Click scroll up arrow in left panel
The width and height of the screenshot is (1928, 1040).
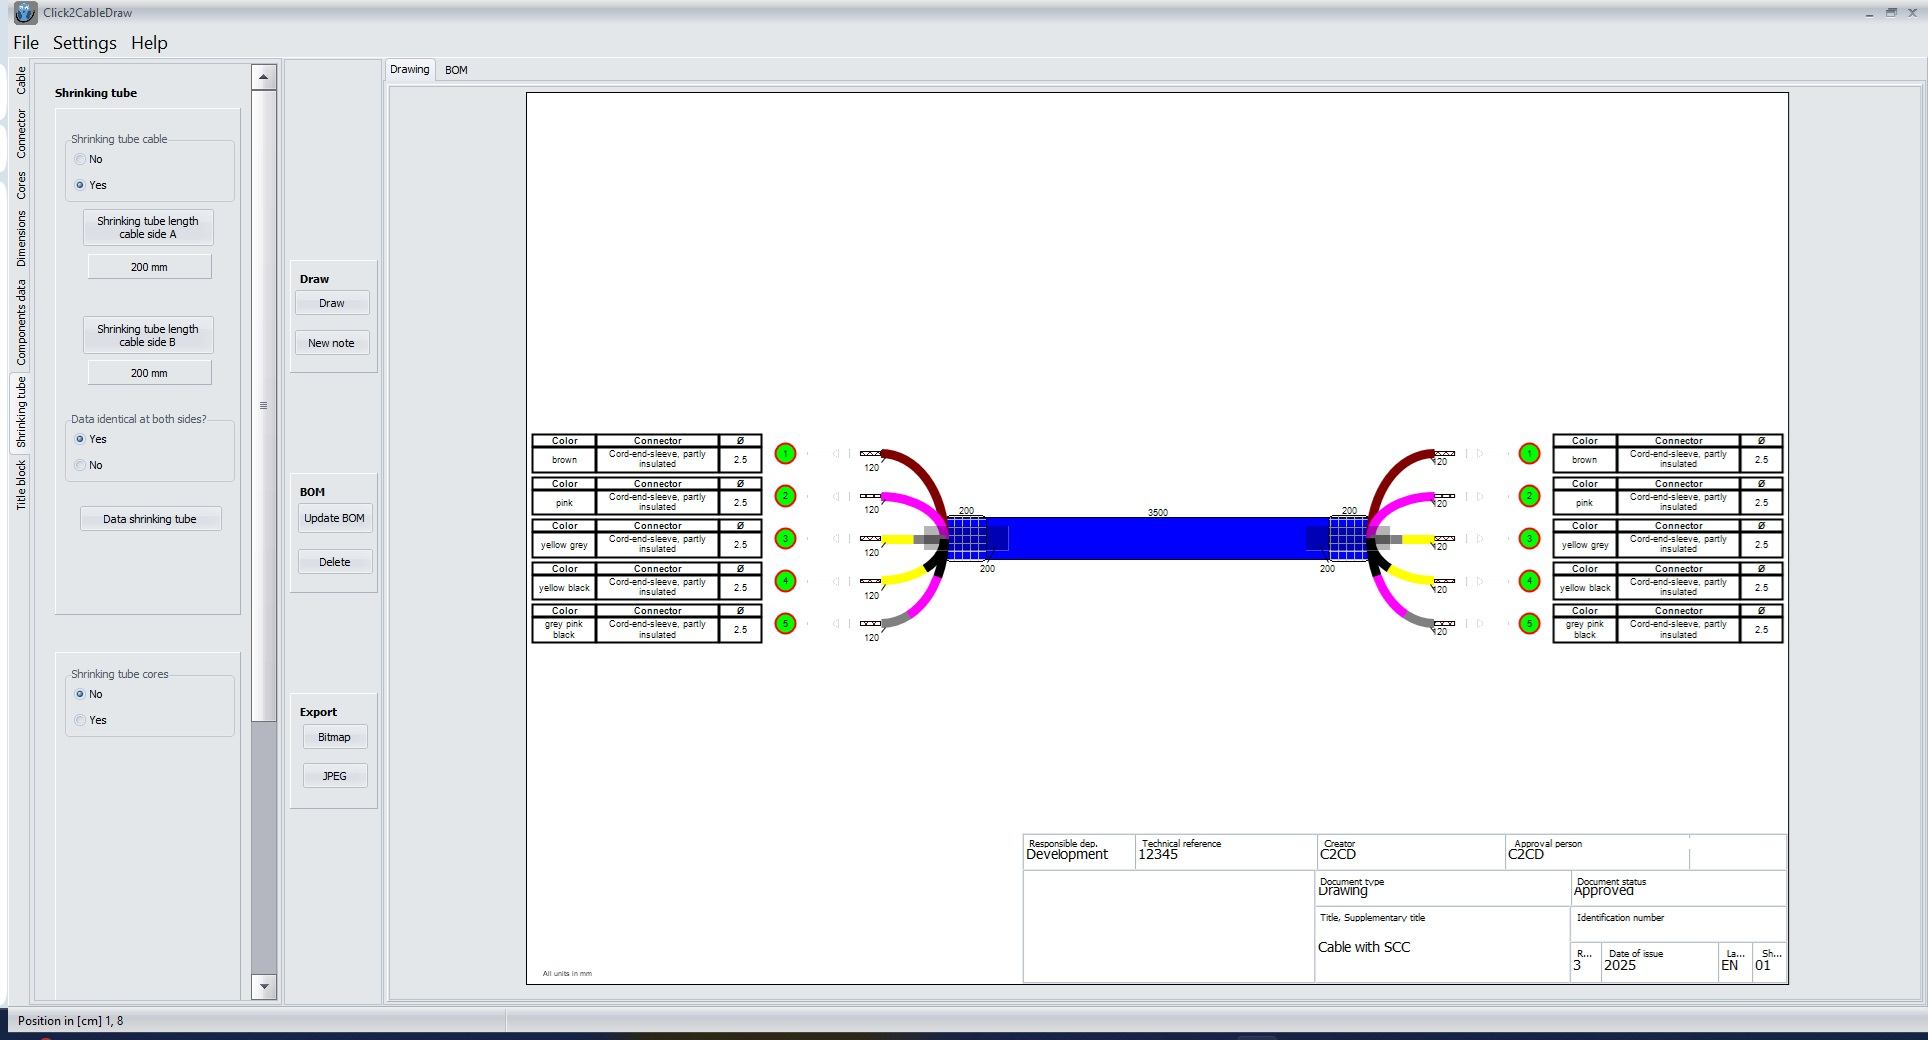(264, 77)
